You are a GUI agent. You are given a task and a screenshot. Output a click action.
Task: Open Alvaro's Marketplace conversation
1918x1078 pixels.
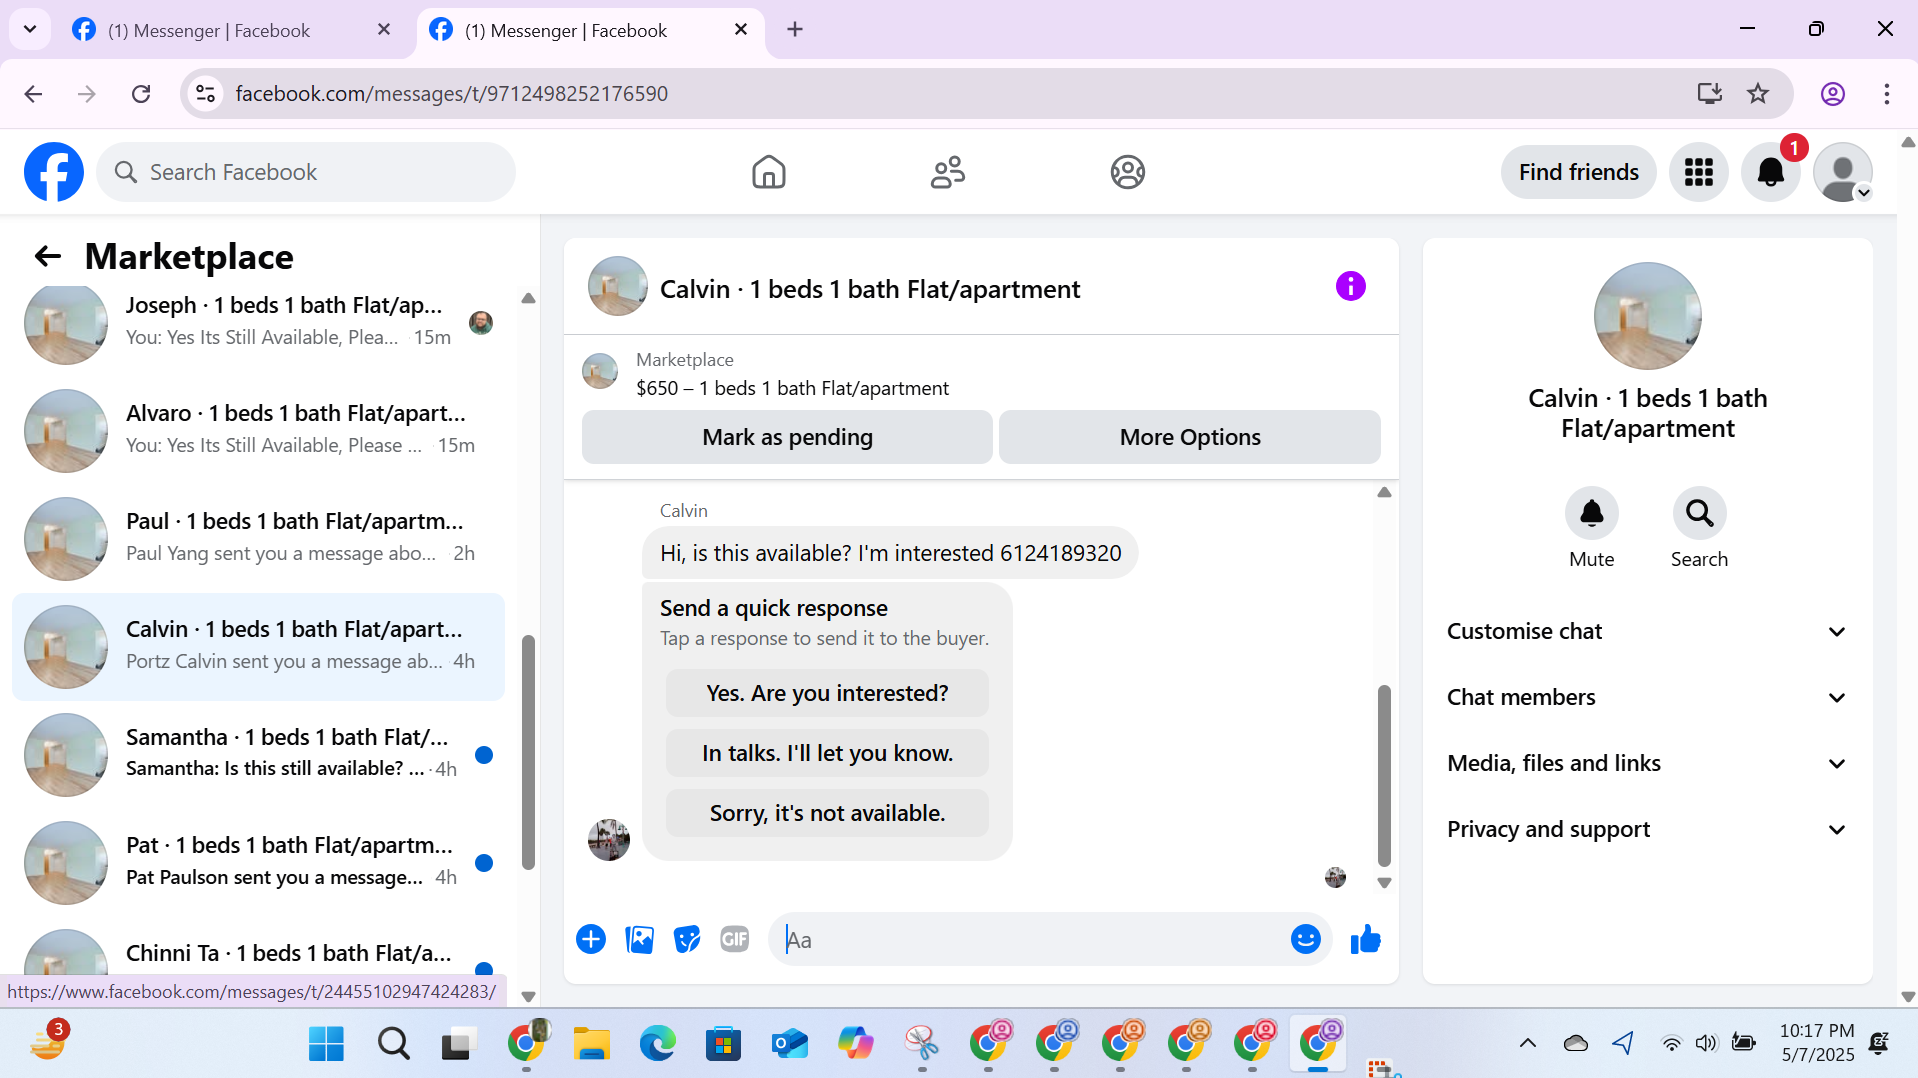pos(258,431)
